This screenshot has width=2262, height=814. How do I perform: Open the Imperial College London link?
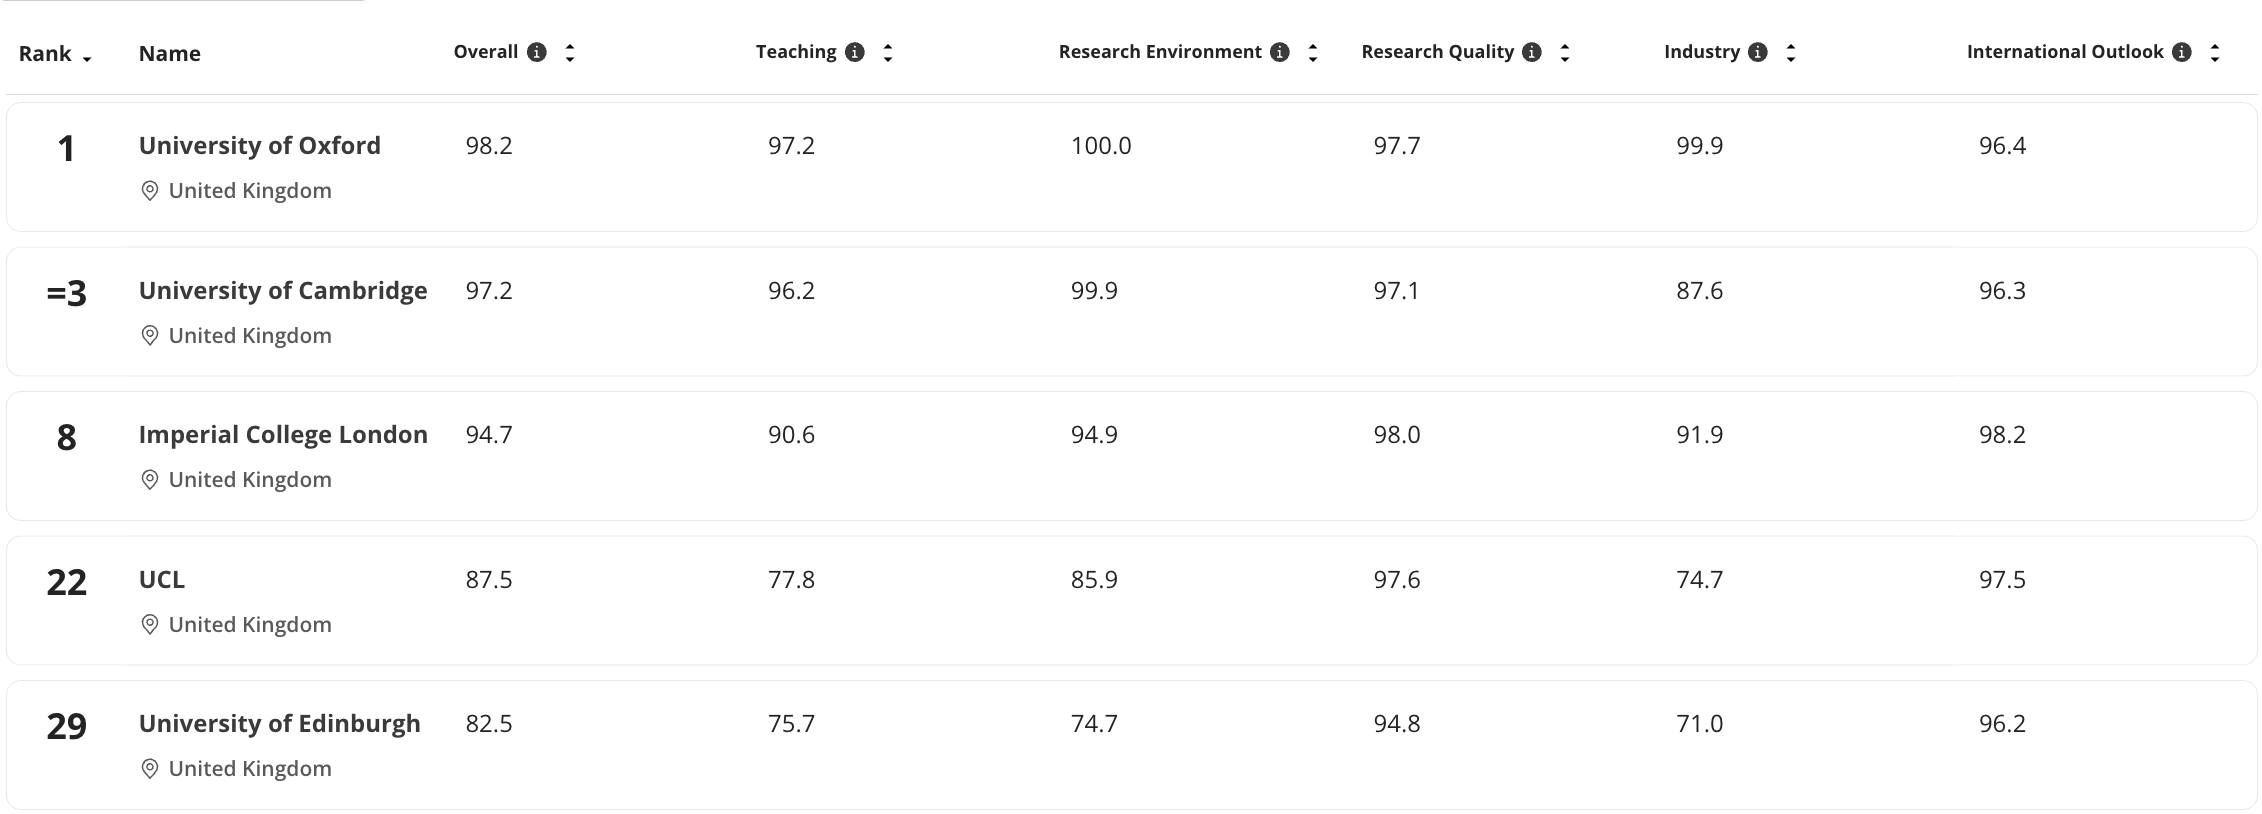point(283,434)
